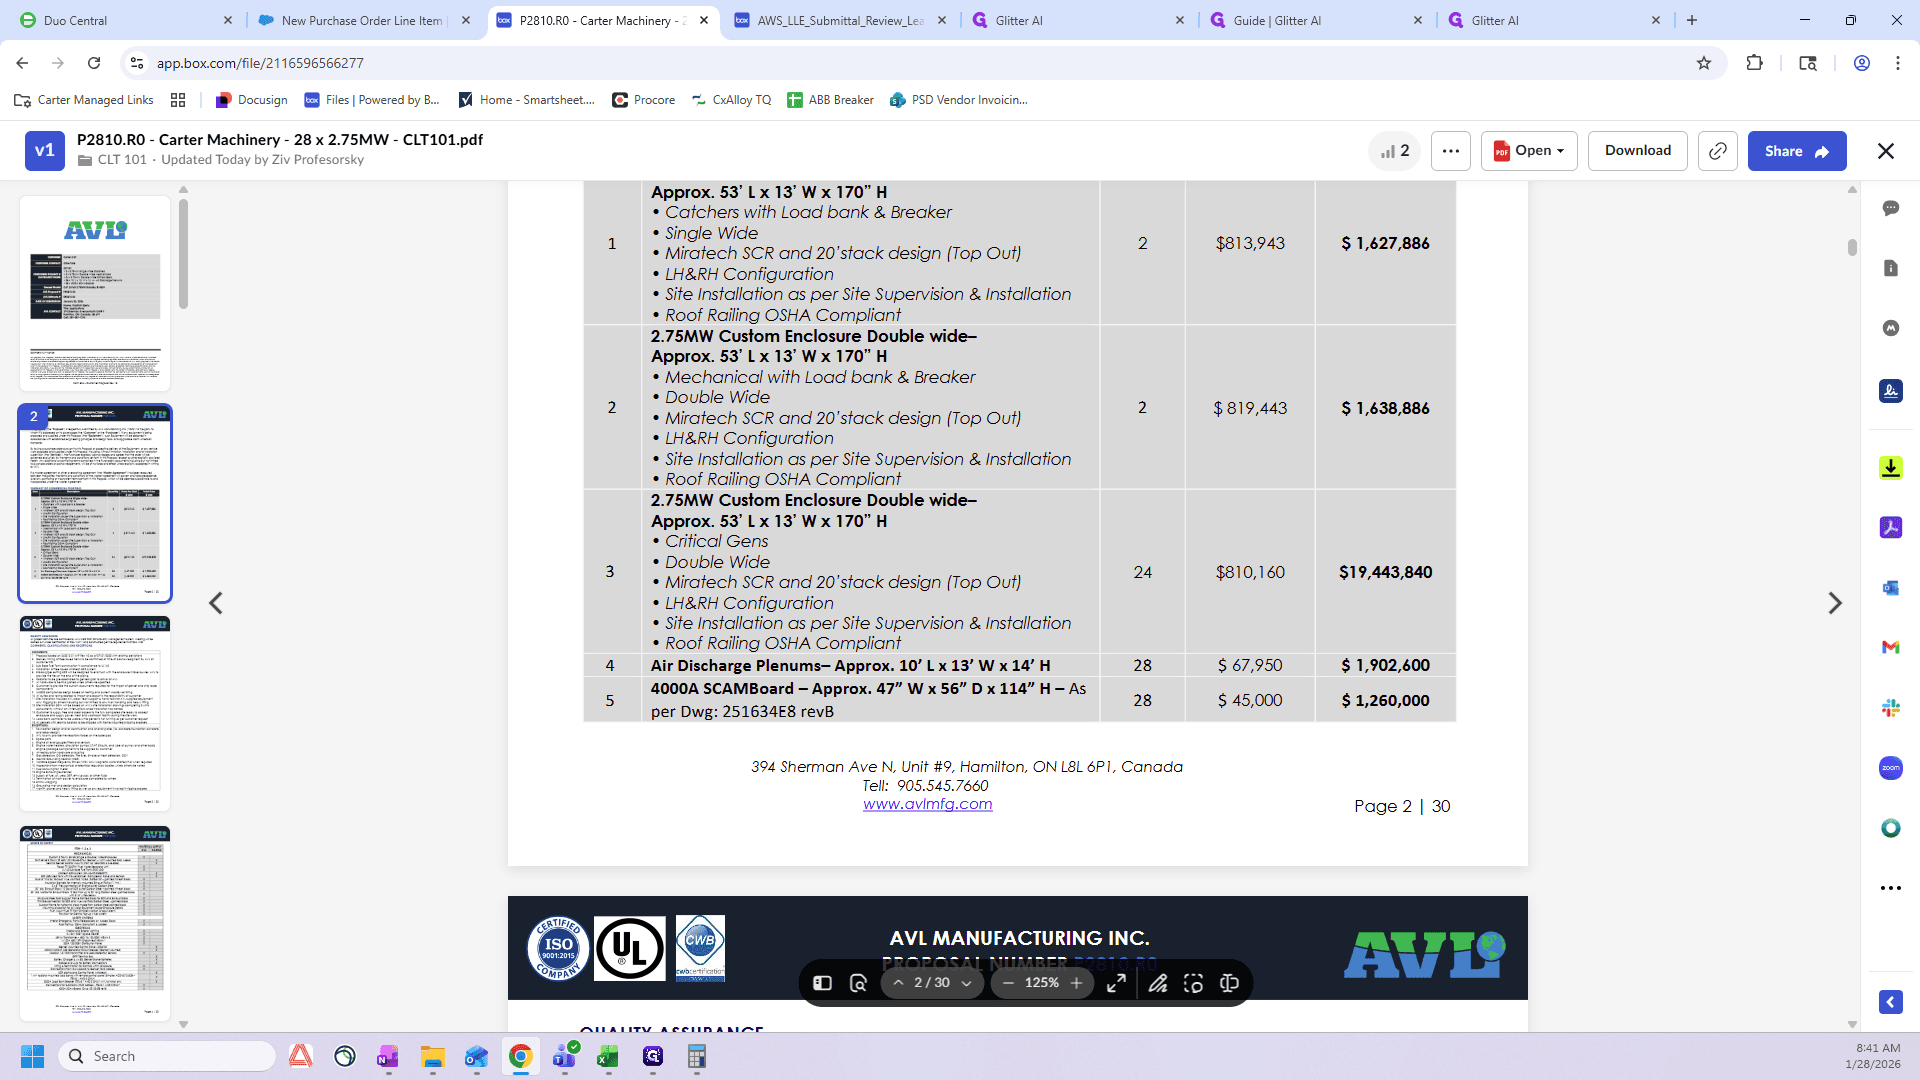Open page 1 thumbnail
The height and width of the screenshot is (1080, 1920).
click(95, 293)
